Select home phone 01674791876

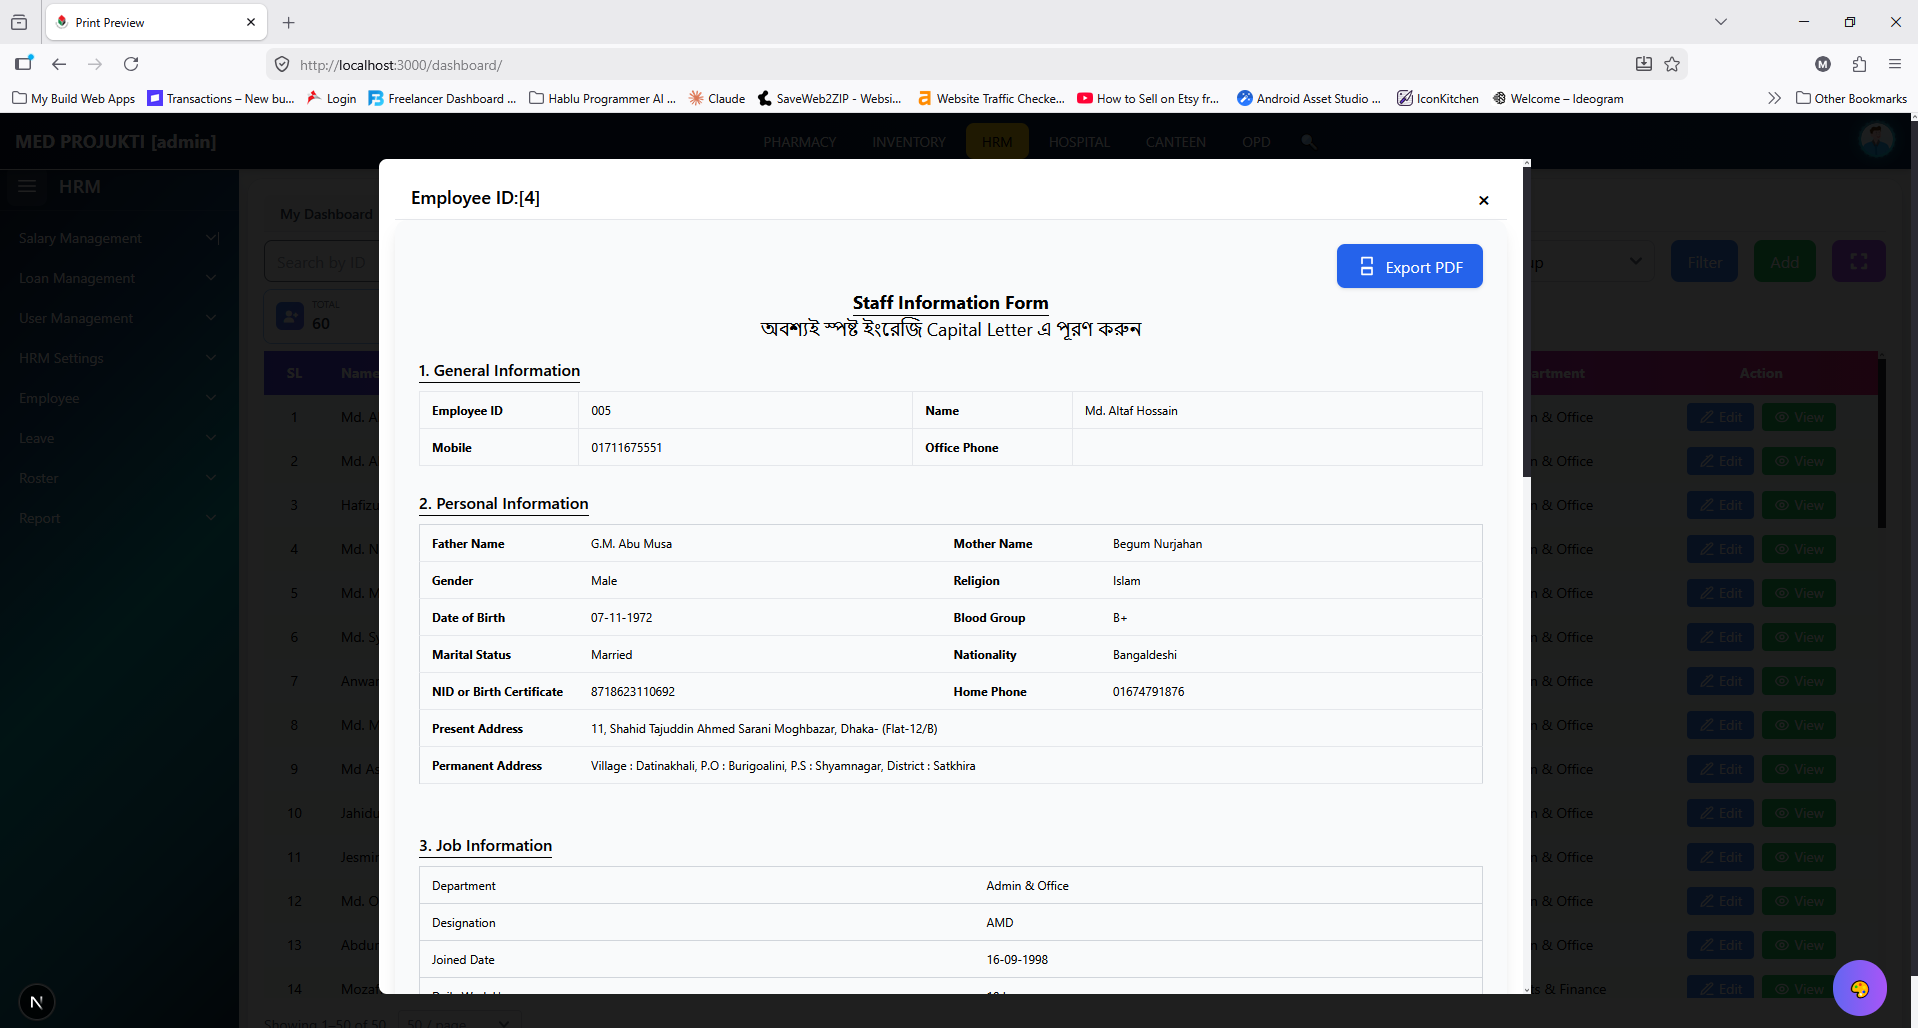click(1148, 692)
